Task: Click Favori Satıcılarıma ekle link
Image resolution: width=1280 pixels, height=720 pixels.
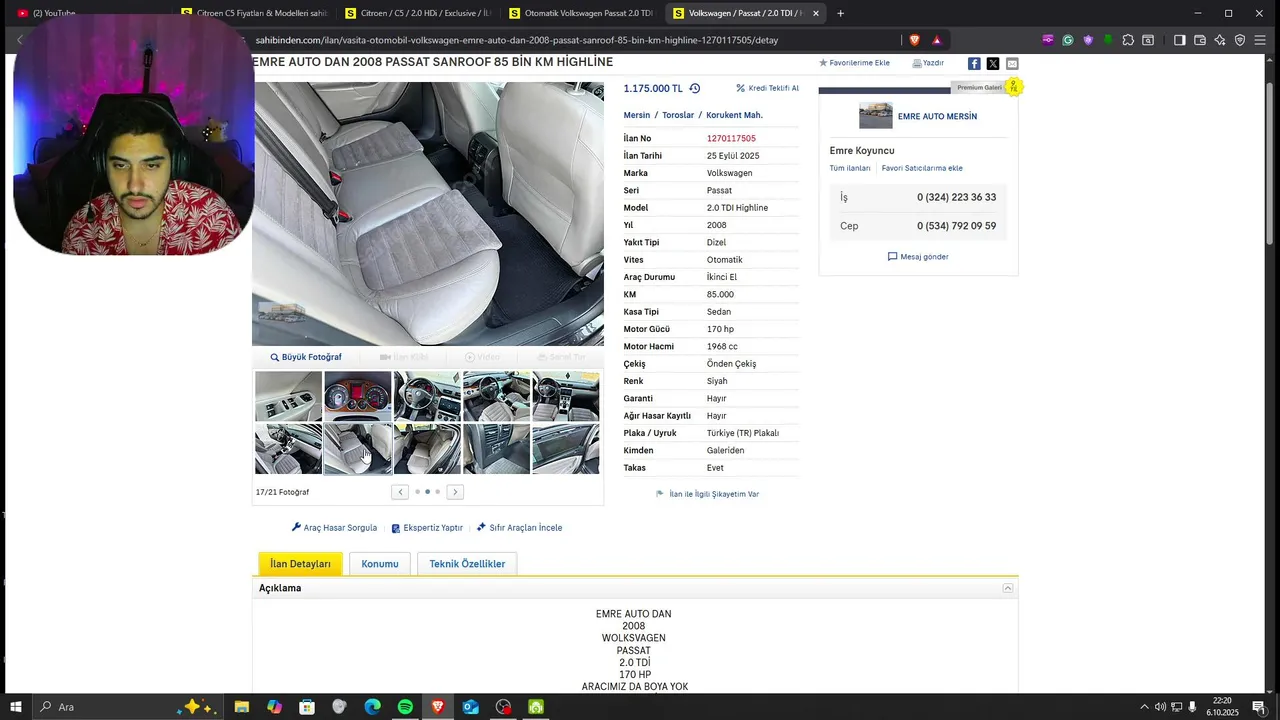Action: click(x=922, y=168)
